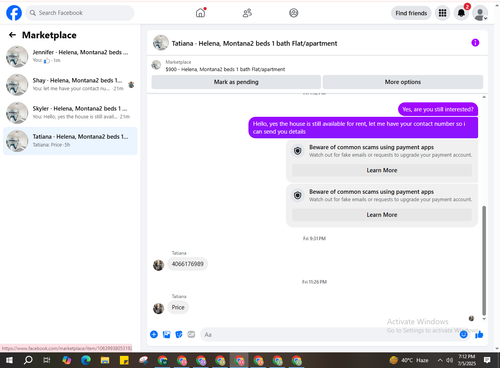Viewport: 500px width, 368px height.
Task: Open the emoji picker in message box
Action: point(463,334)
